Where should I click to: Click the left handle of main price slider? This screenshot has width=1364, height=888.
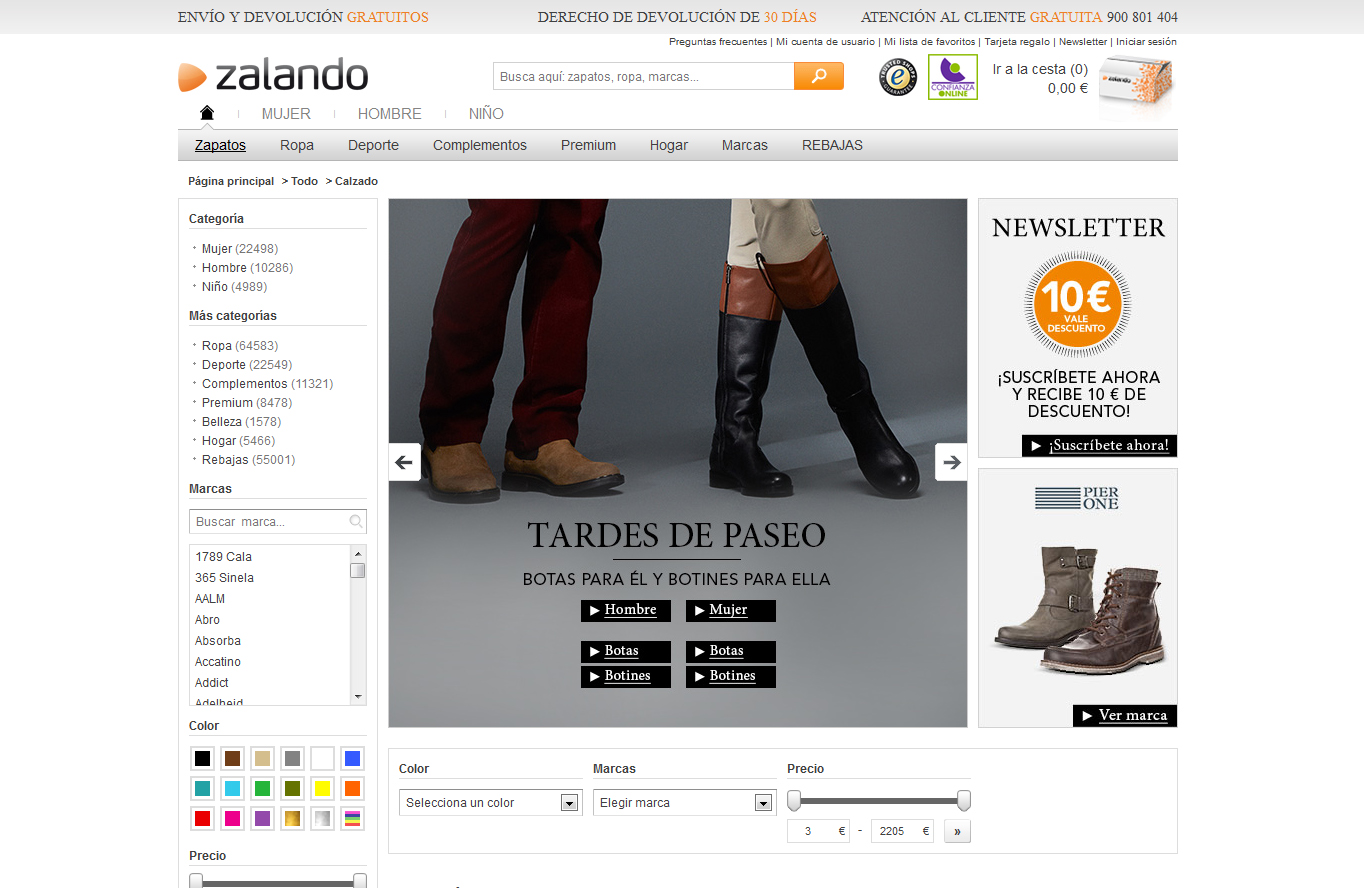(x=794, y=800)
